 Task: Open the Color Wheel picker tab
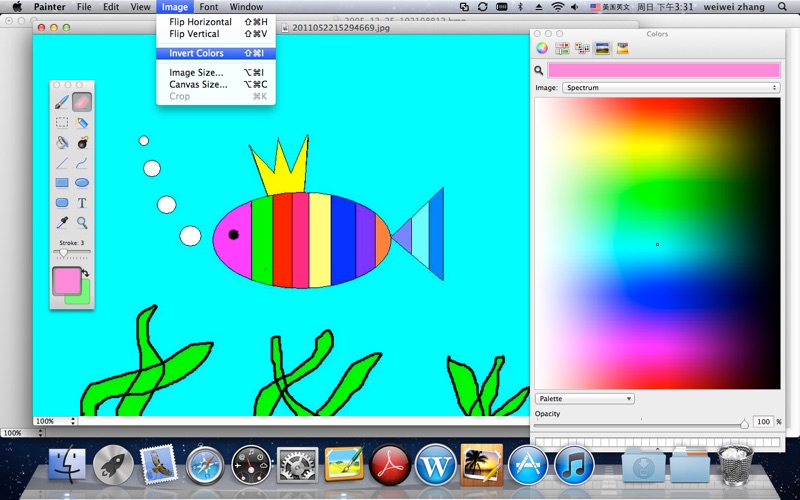coord(542,48)
